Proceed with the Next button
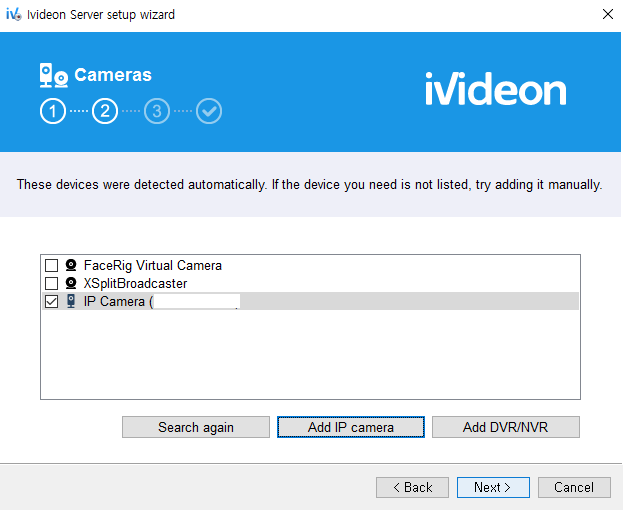Image resolution: width=623 pixels, height=510 pixels. coord(493,487)
